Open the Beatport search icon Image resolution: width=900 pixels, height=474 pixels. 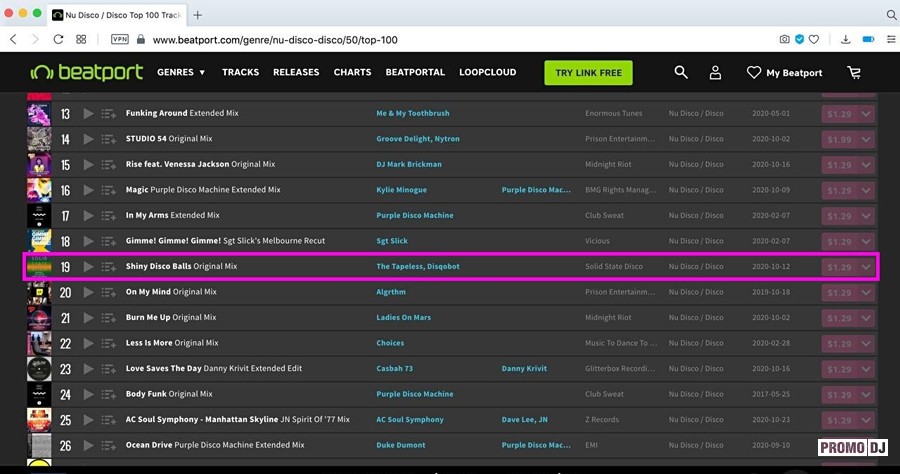(x=681, y=72)
